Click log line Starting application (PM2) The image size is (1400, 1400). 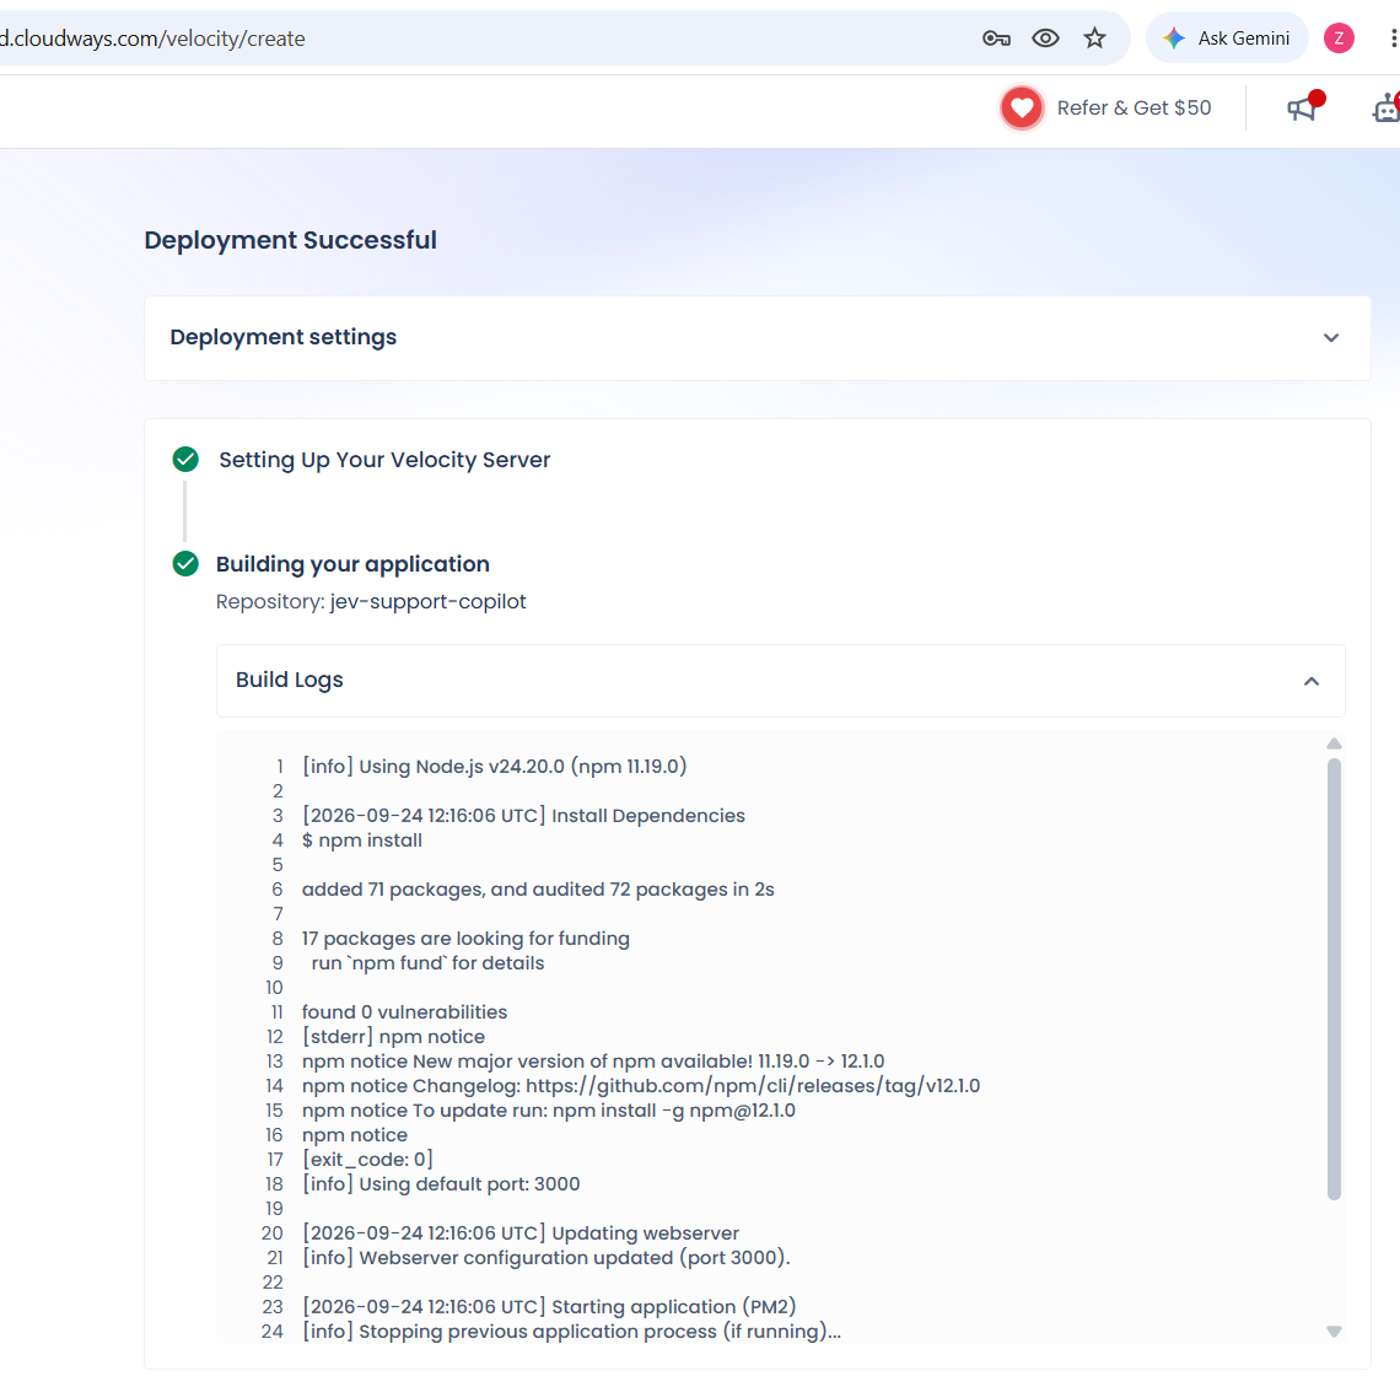[549, 1307]
